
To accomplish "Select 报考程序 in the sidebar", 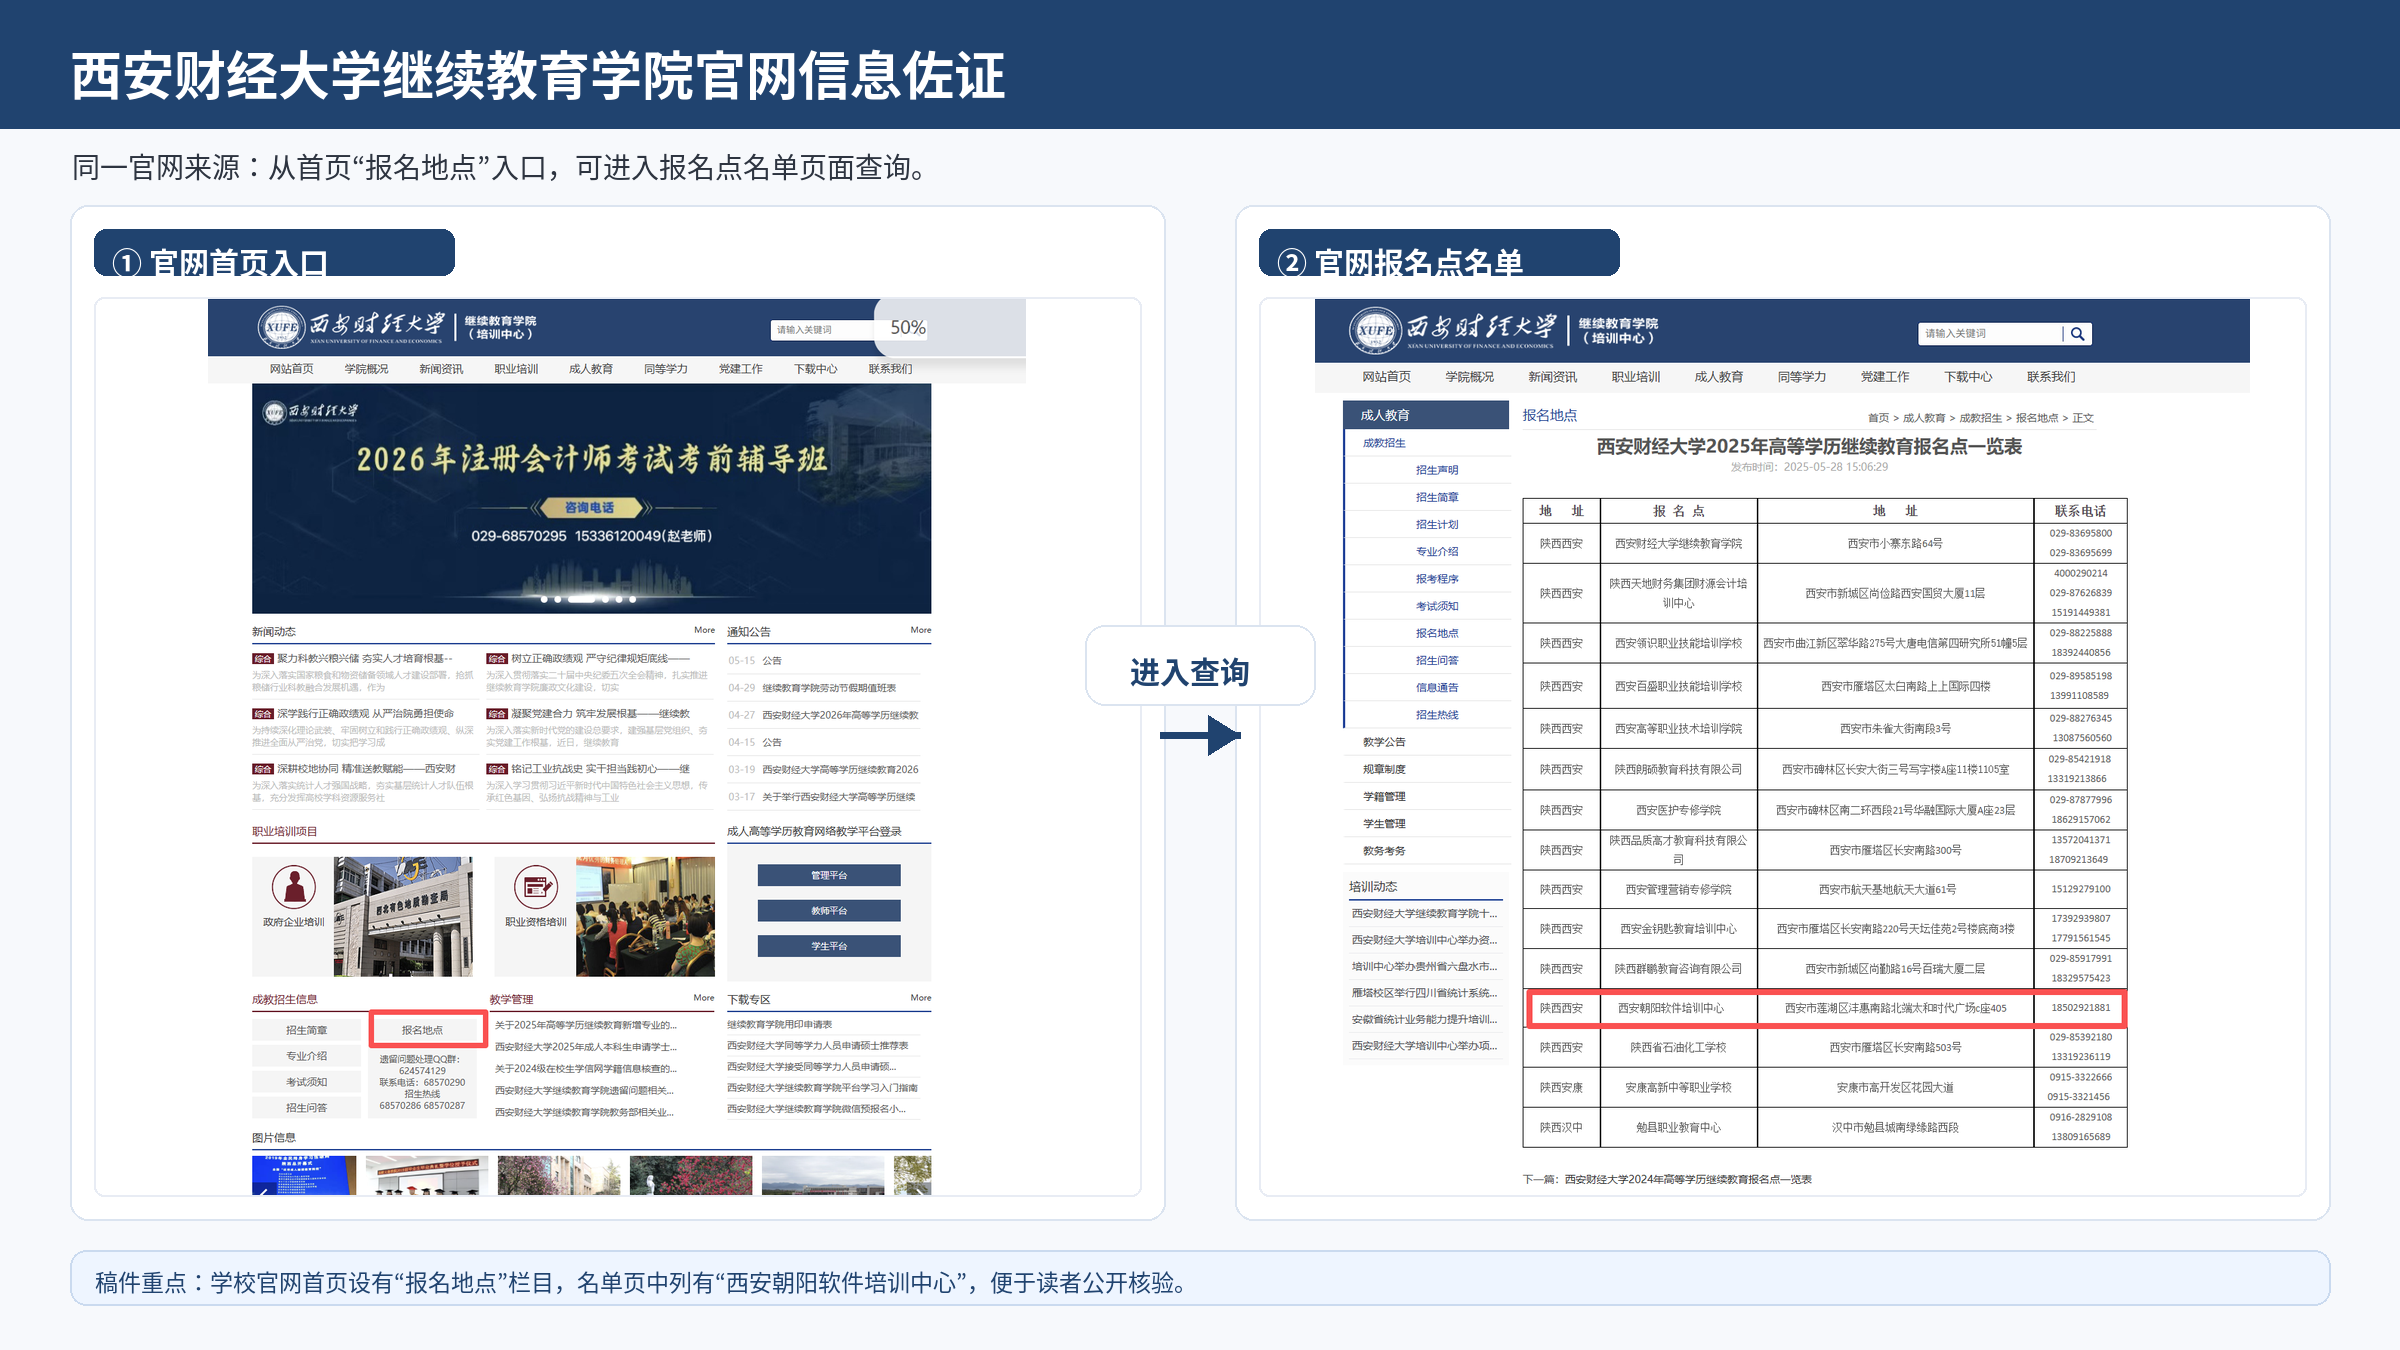I will point(1437,579).
